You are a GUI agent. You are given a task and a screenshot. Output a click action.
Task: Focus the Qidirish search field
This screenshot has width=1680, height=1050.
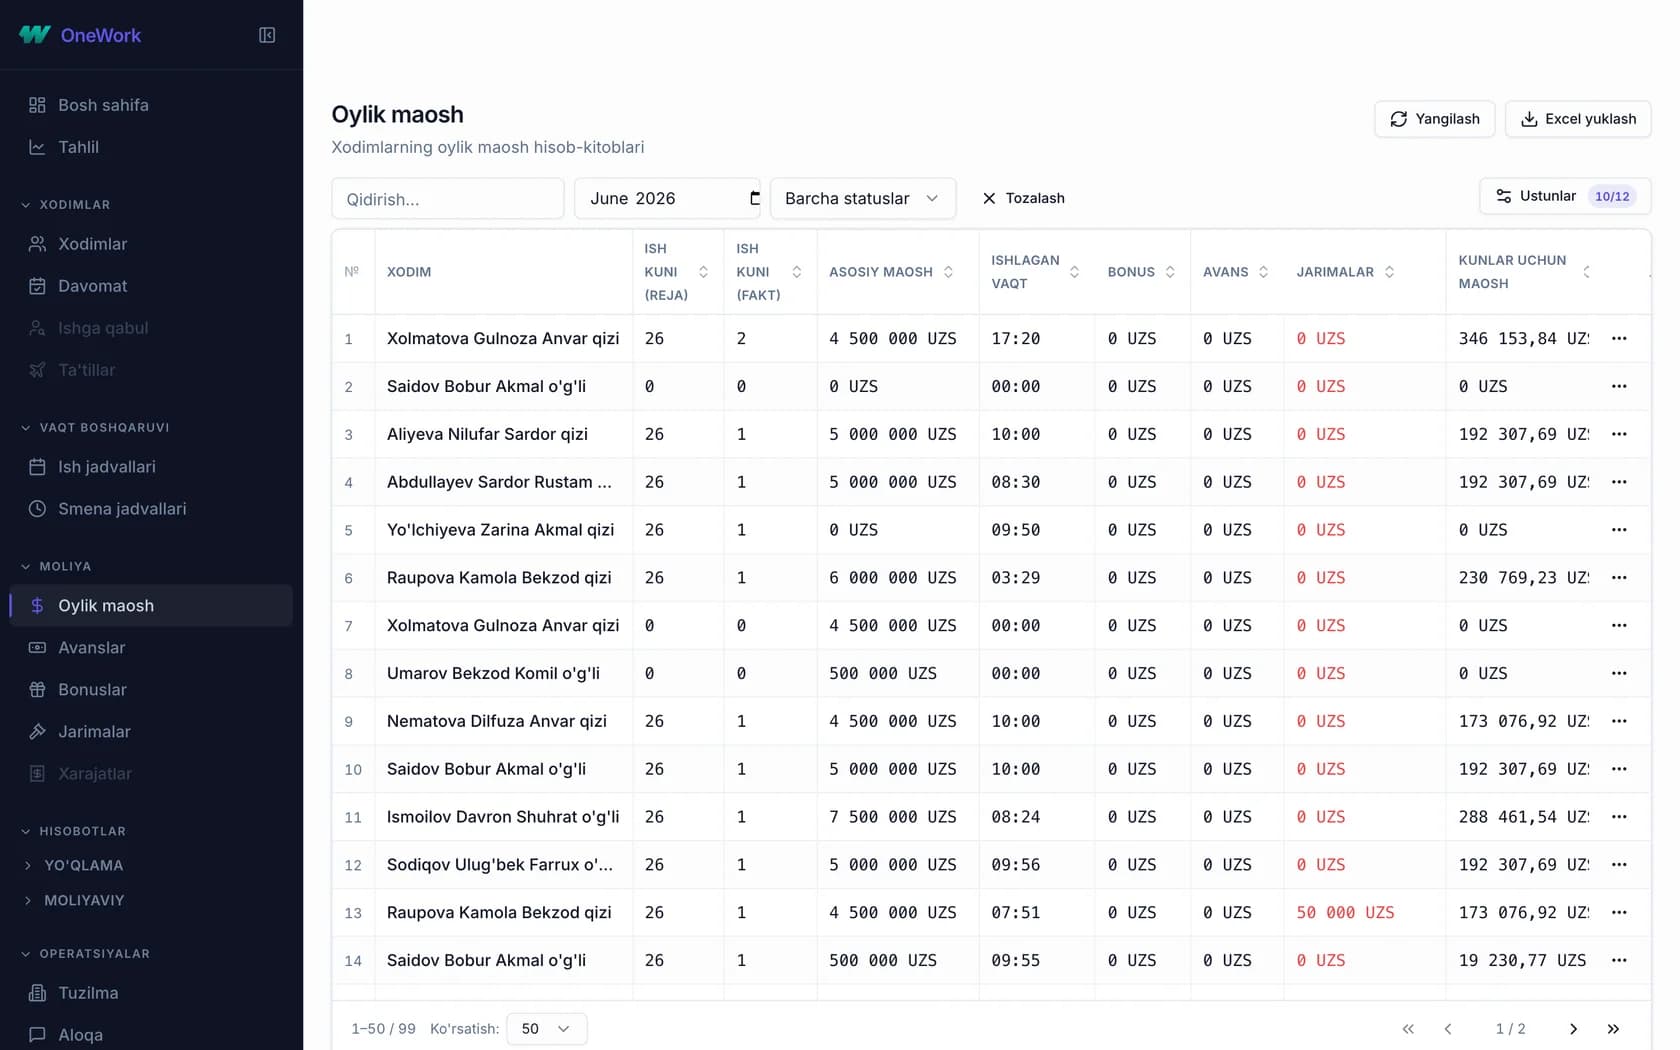click(448, 198)
